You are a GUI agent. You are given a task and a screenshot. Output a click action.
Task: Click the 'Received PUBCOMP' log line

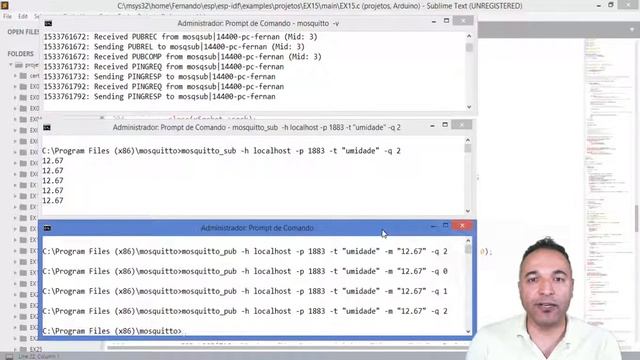click(x=182, y=57)
